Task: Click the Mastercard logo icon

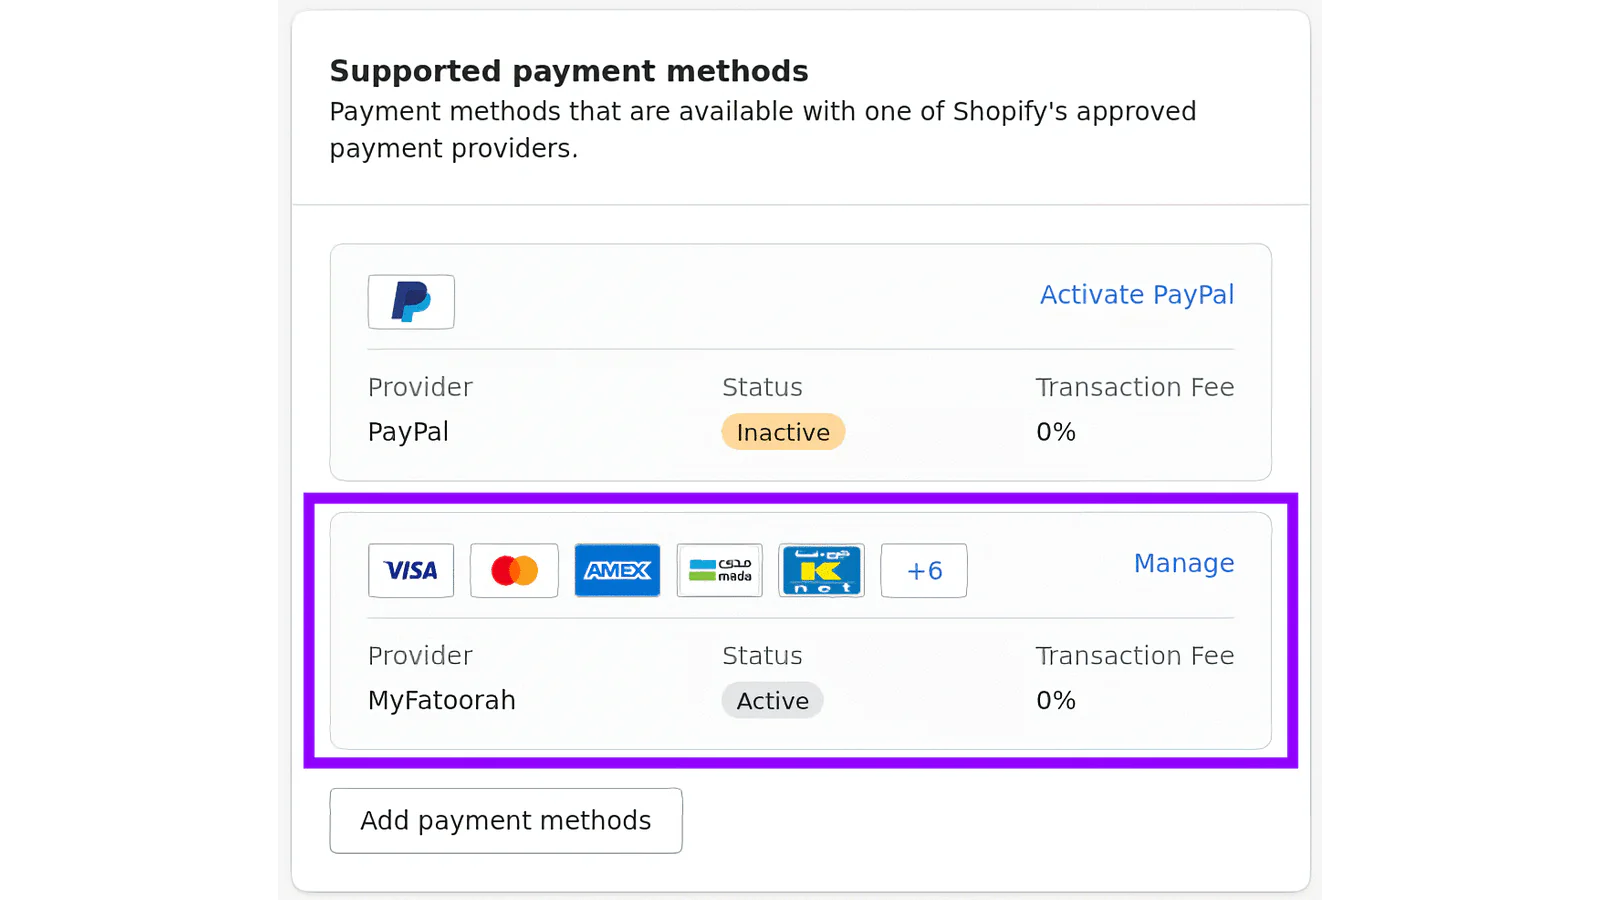Action: point(514,571)
